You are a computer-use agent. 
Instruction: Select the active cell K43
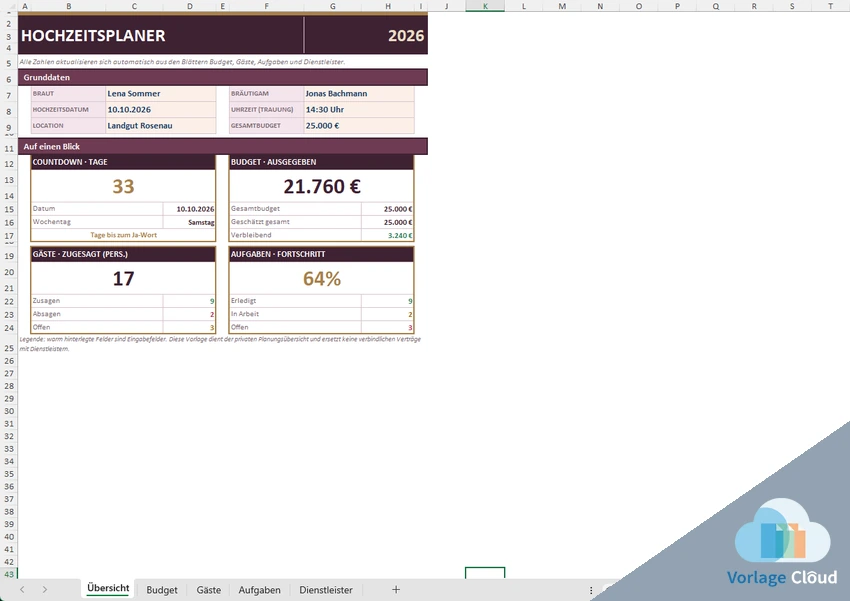click(x=485, y=573)
